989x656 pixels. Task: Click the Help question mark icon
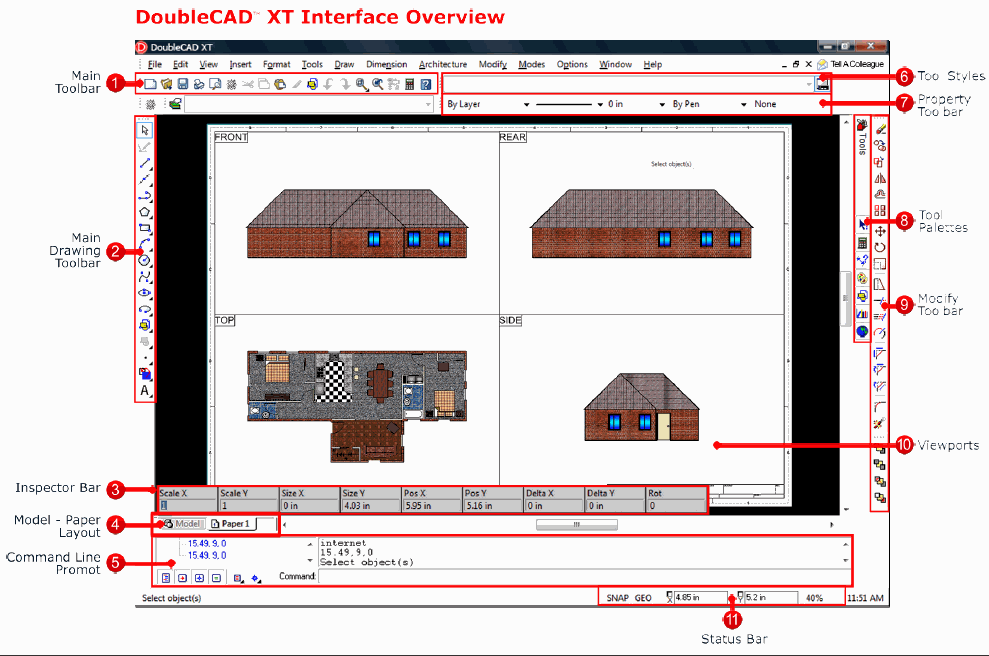[426, 84]
